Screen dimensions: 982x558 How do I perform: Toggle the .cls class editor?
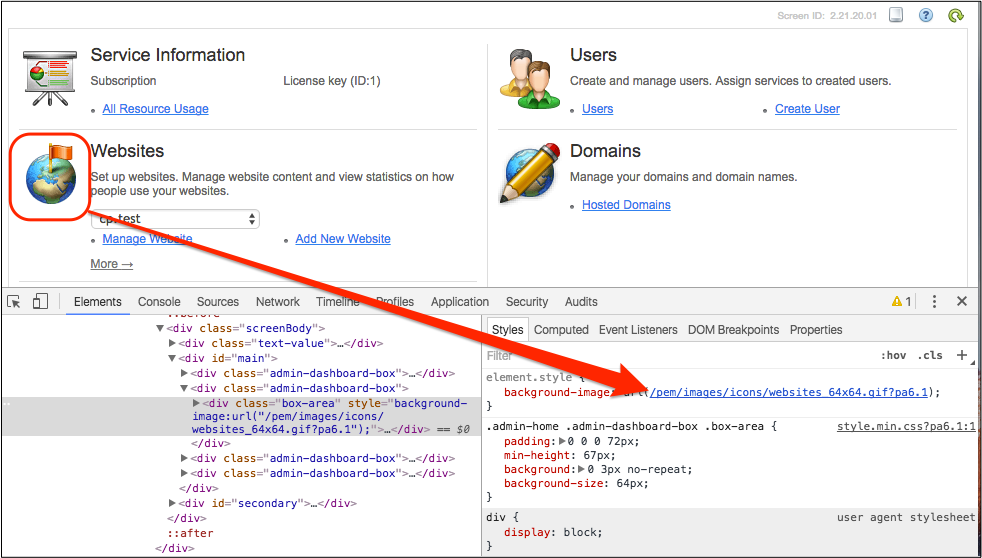(x=931, y=355)
